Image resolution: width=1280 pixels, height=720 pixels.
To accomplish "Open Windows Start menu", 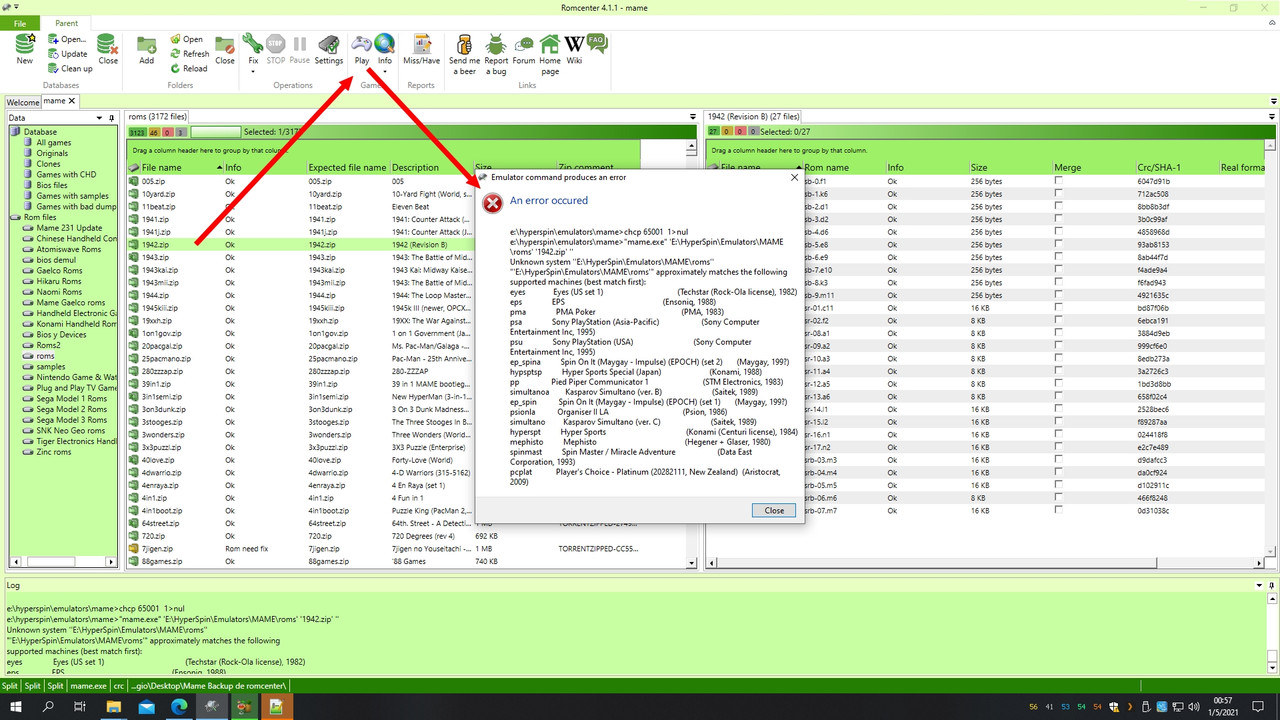I will (16, 707).
